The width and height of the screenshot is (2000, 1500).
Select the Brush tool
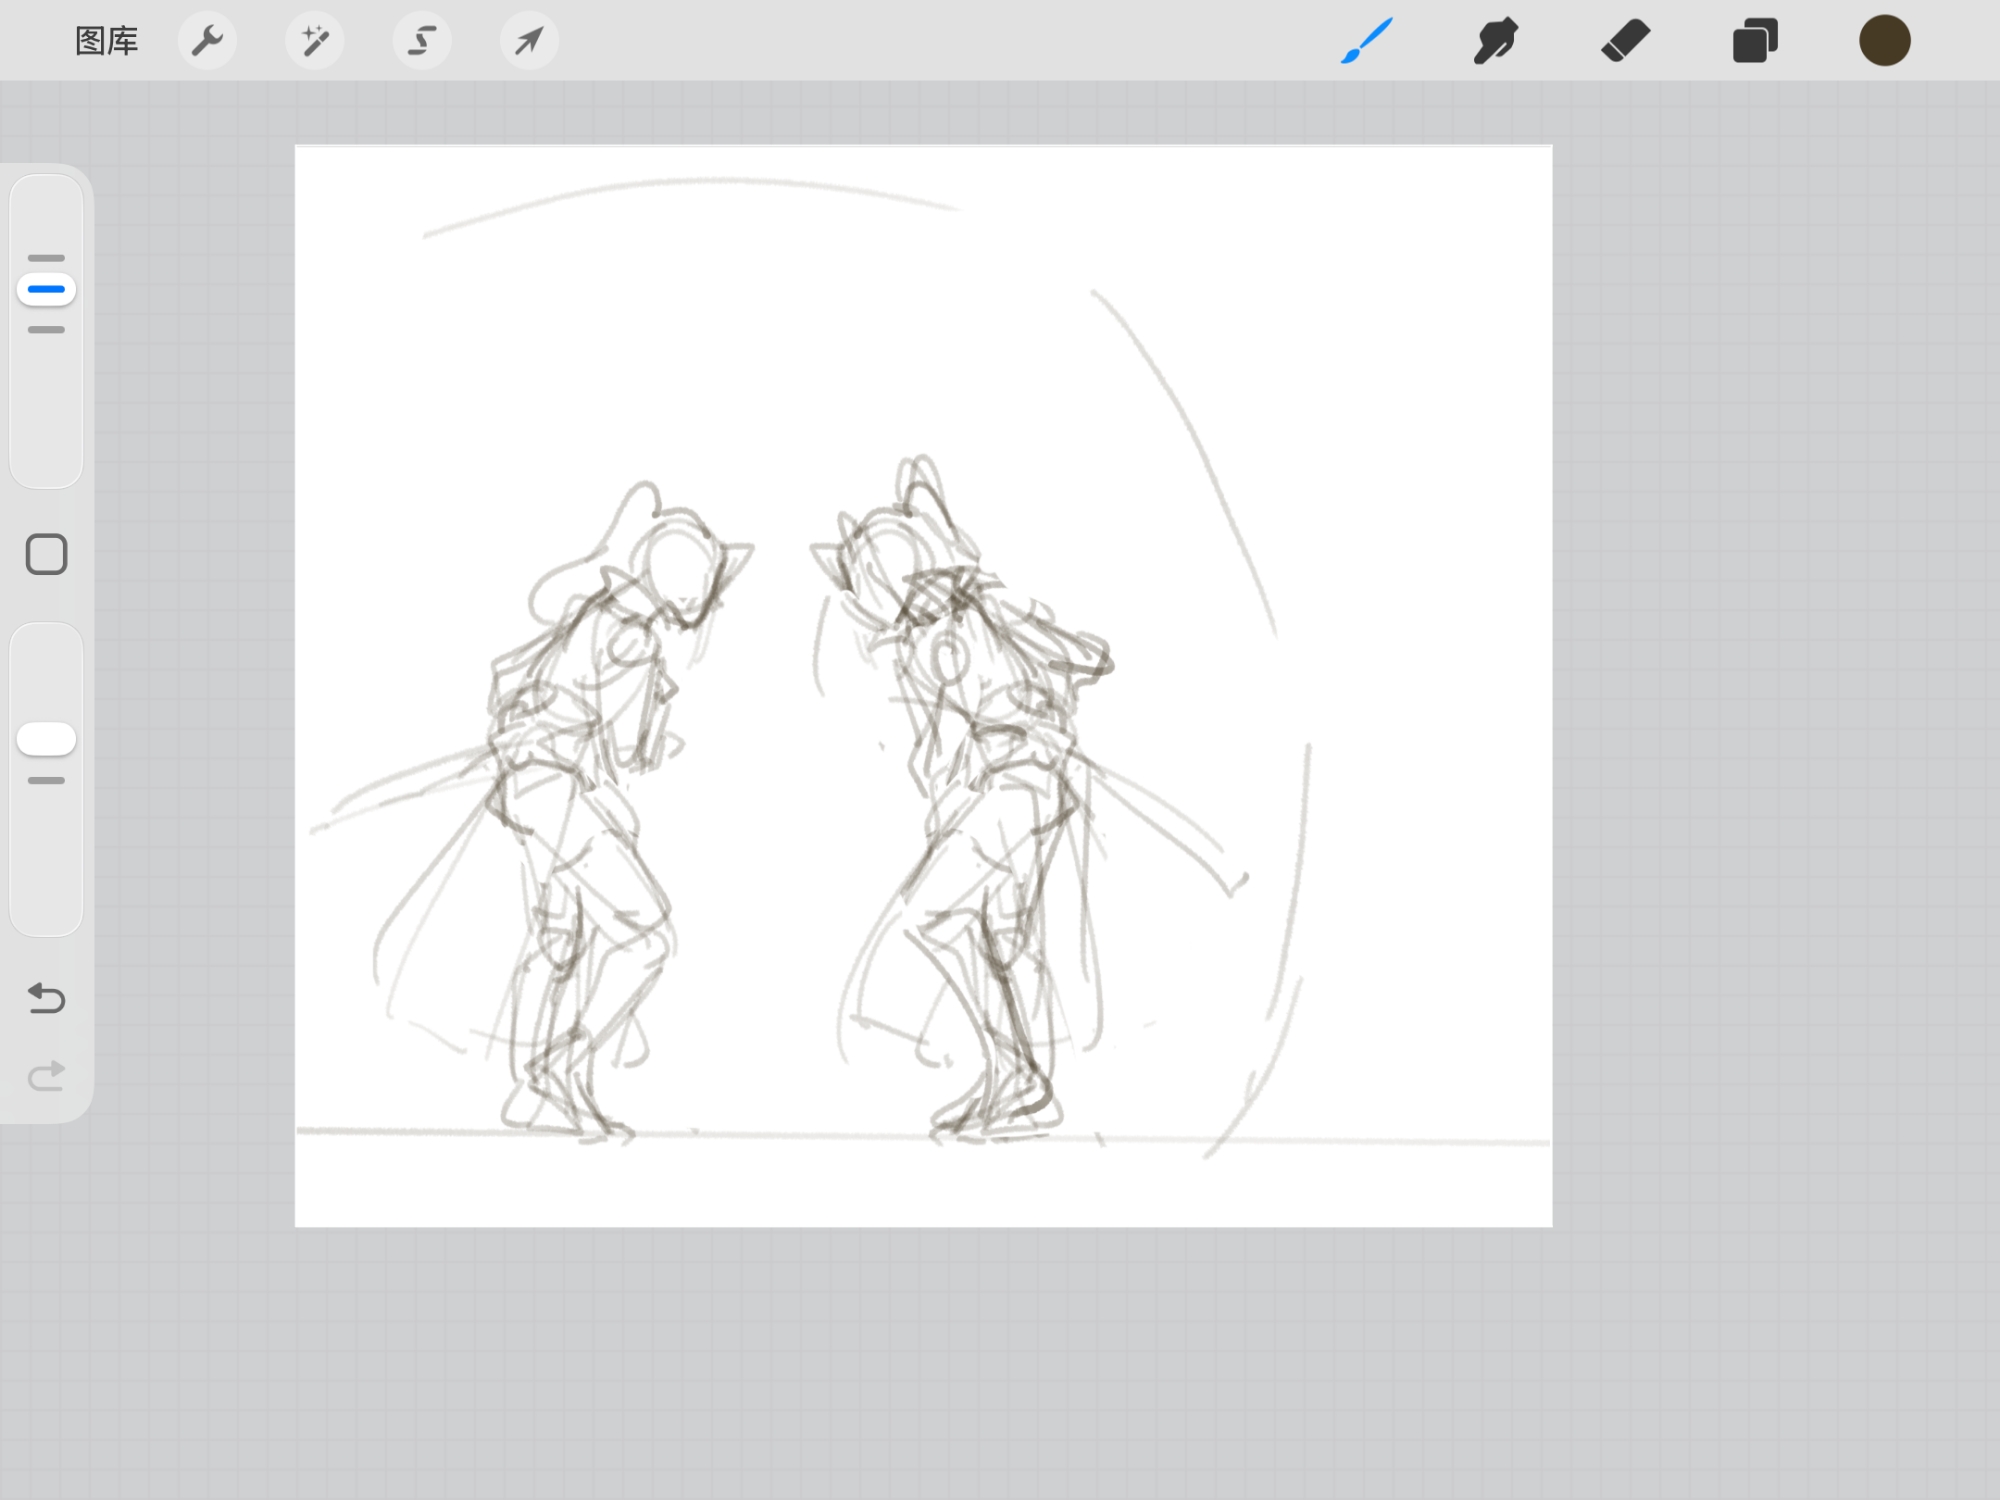(1366, 41)
